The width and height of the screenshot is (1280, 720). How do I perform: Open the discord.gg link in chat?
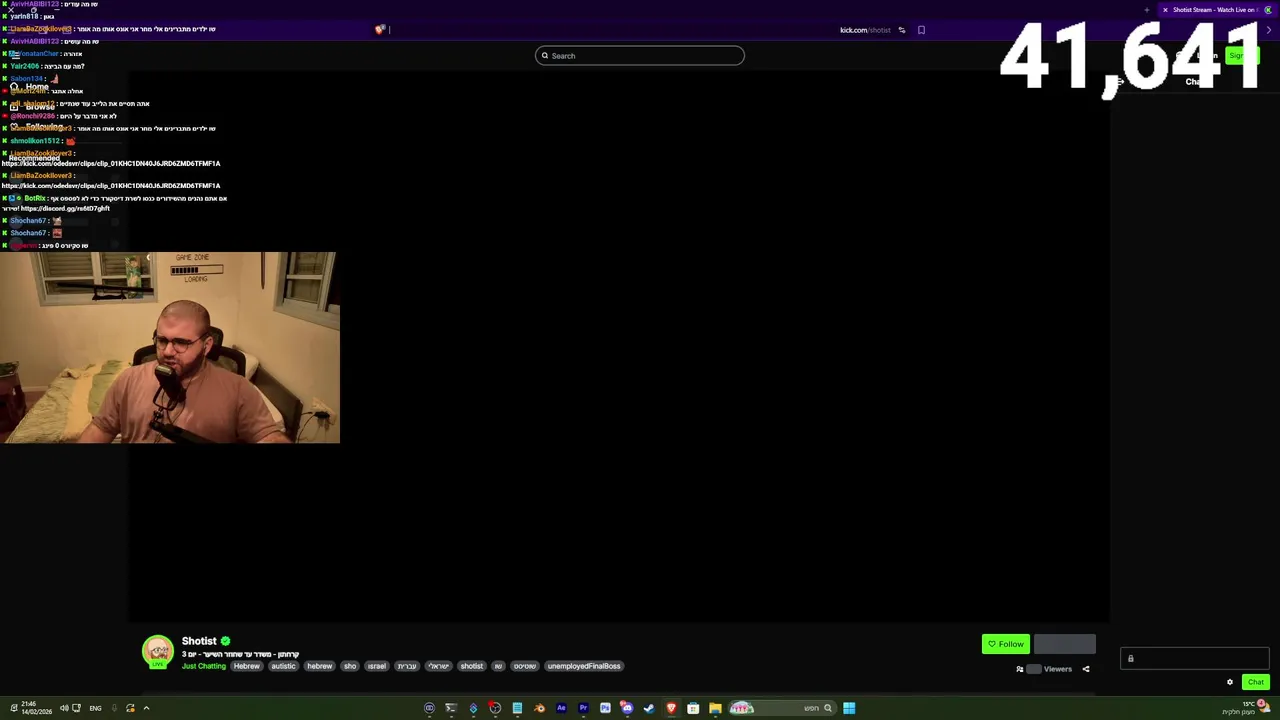point(65,208)
